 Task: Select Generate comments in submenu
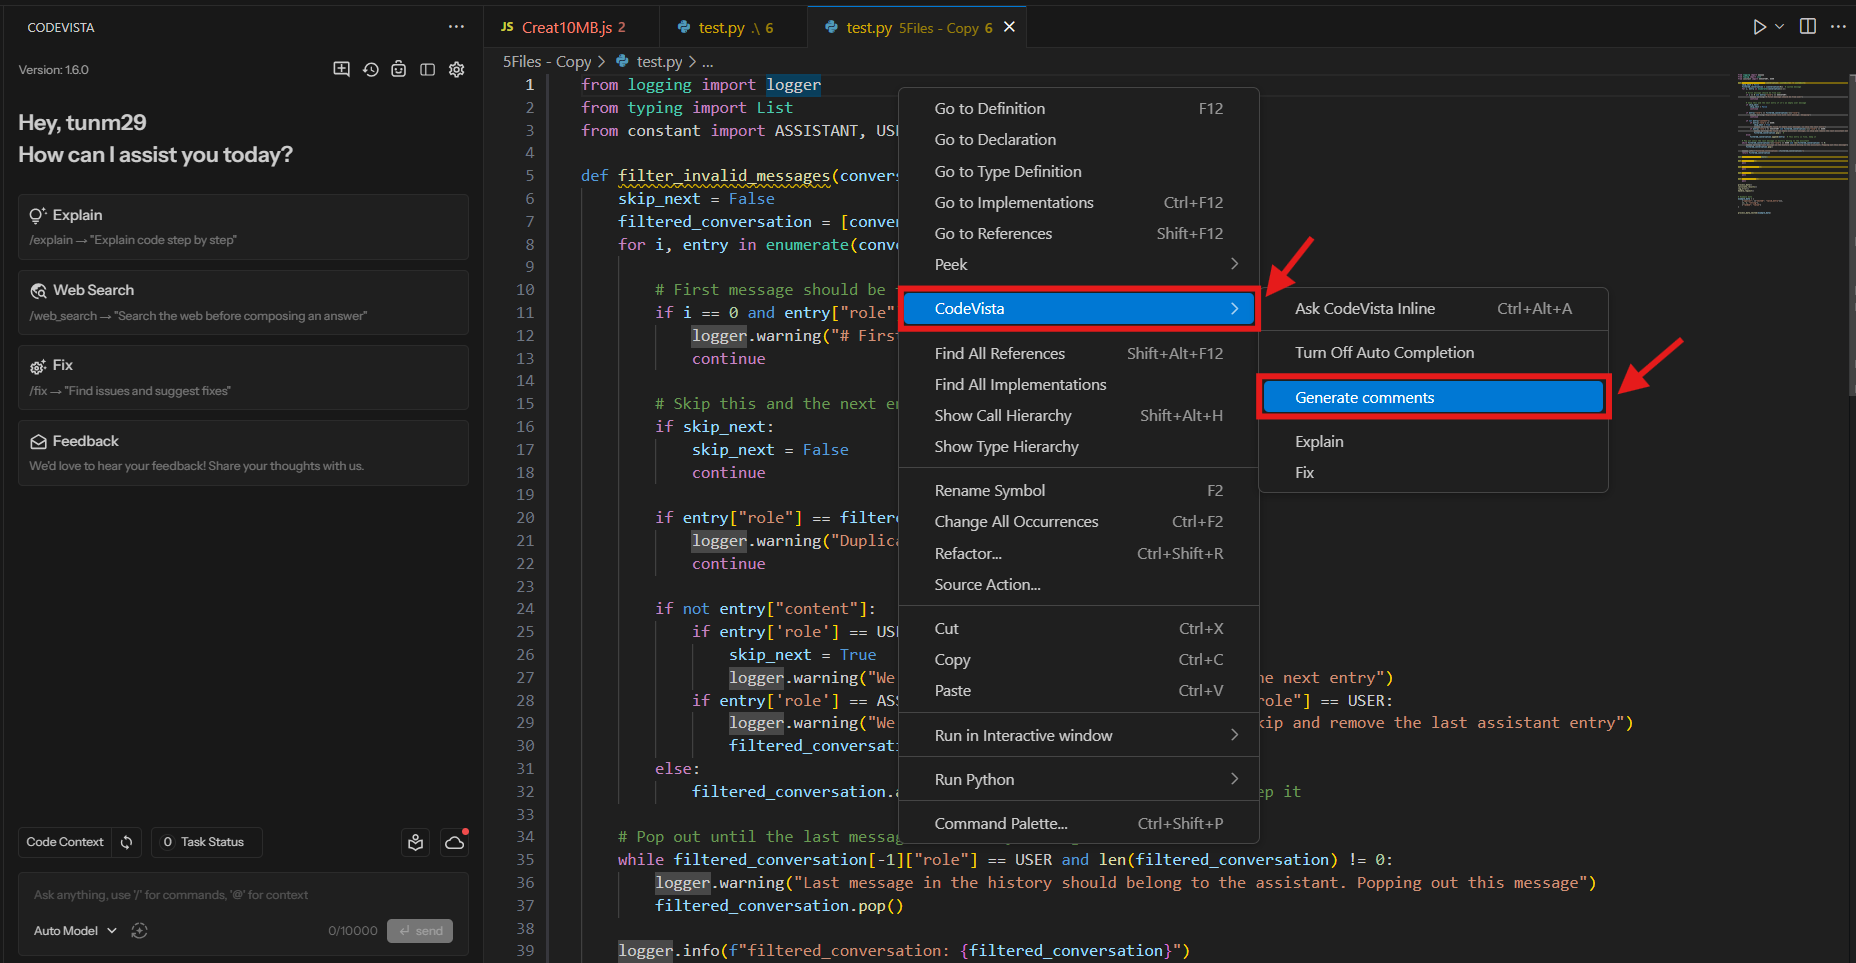tap(1433, 397)
